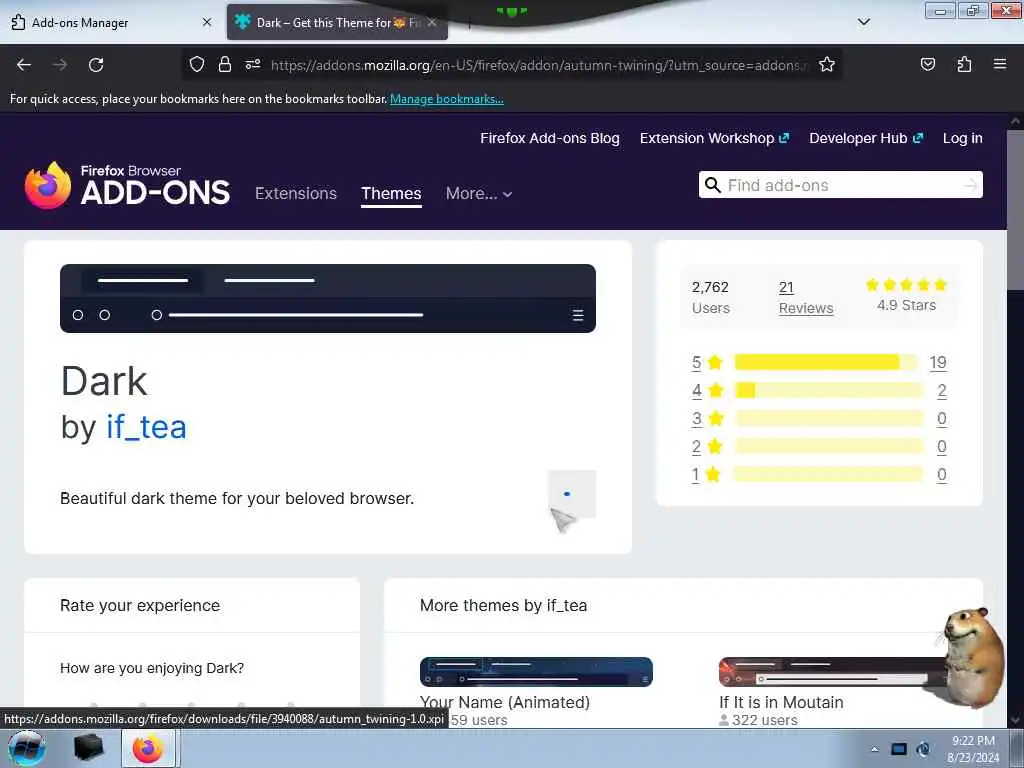Screen dimensions: 1024x768
Task: View 4-star reviews
Action: tap(707, 391)
